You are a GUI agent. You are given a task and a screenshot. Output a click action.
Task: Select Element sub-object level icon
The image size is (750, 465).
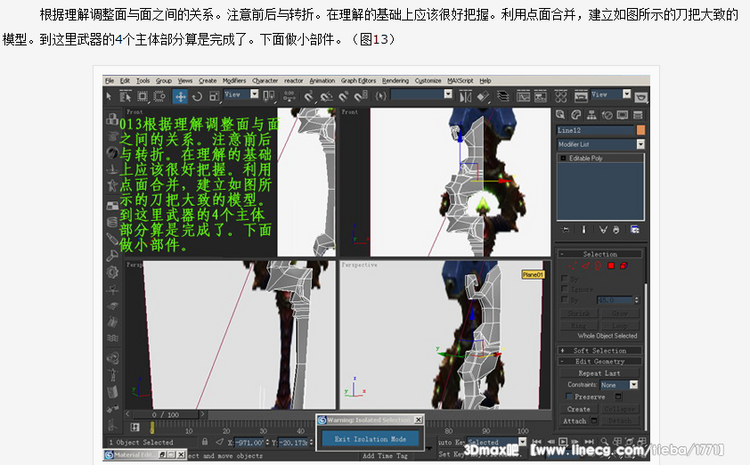click(624, 266)
